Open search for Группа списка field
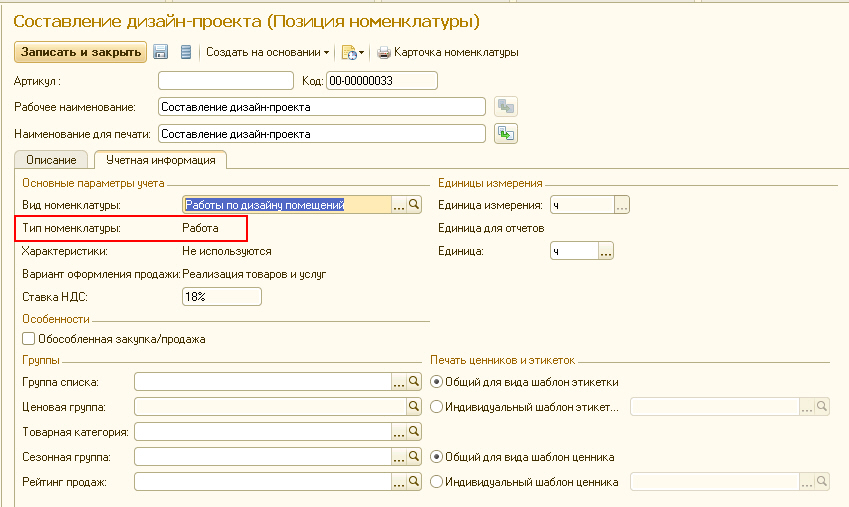Image resolution: width=849 pixels, height=507 pixels. [414, 381]
